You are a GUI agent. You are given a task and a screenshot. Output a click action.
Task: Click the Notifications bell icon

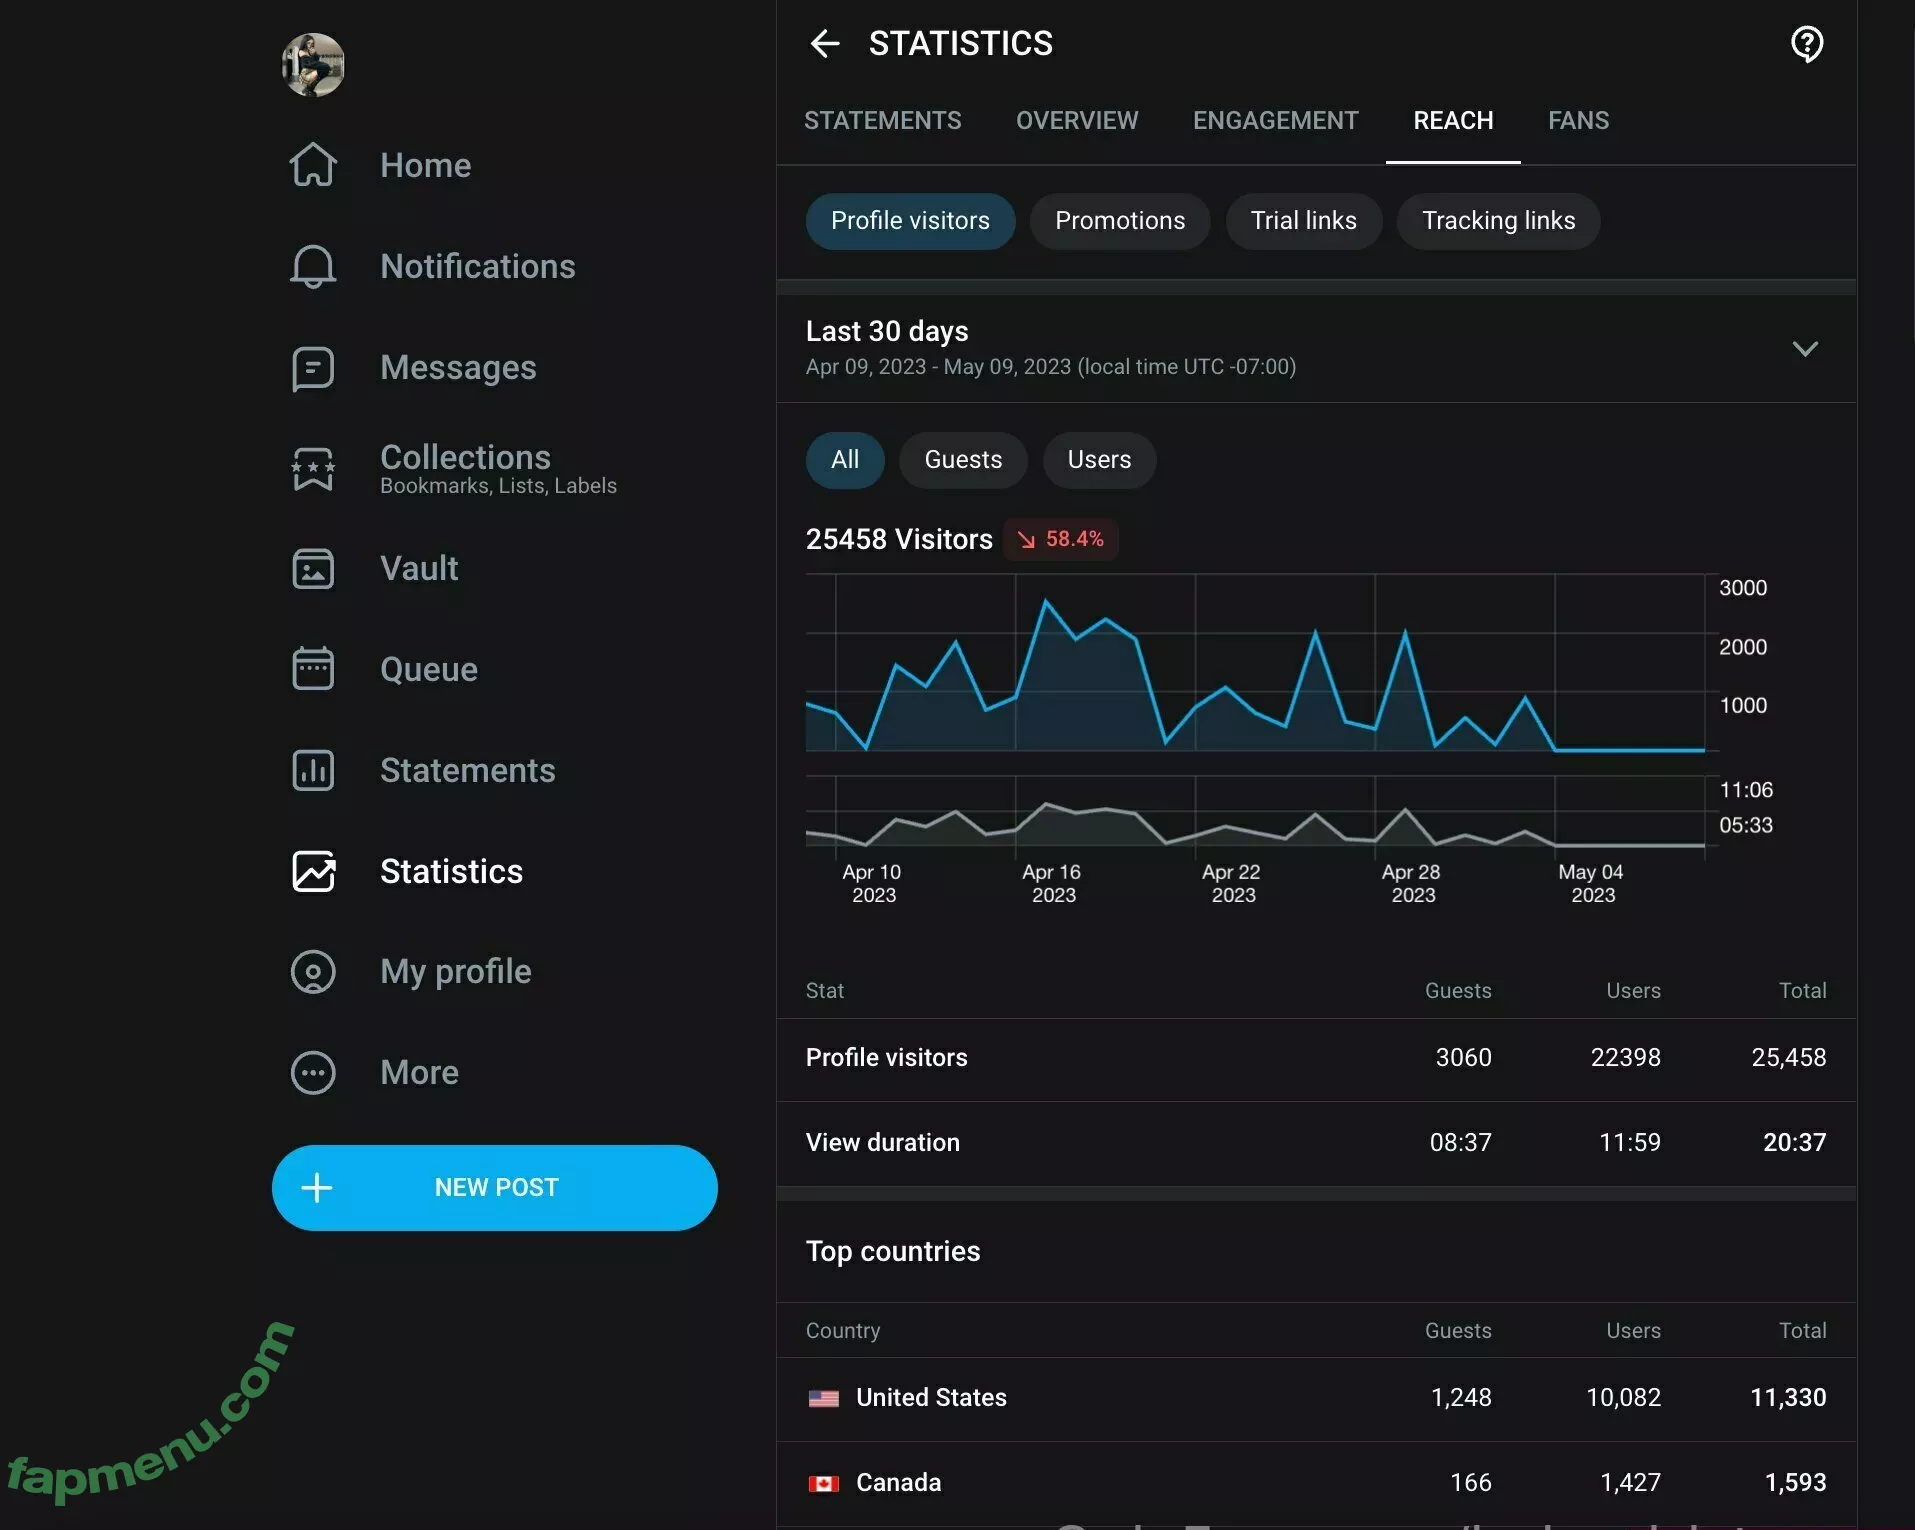(x=313, y=266)
